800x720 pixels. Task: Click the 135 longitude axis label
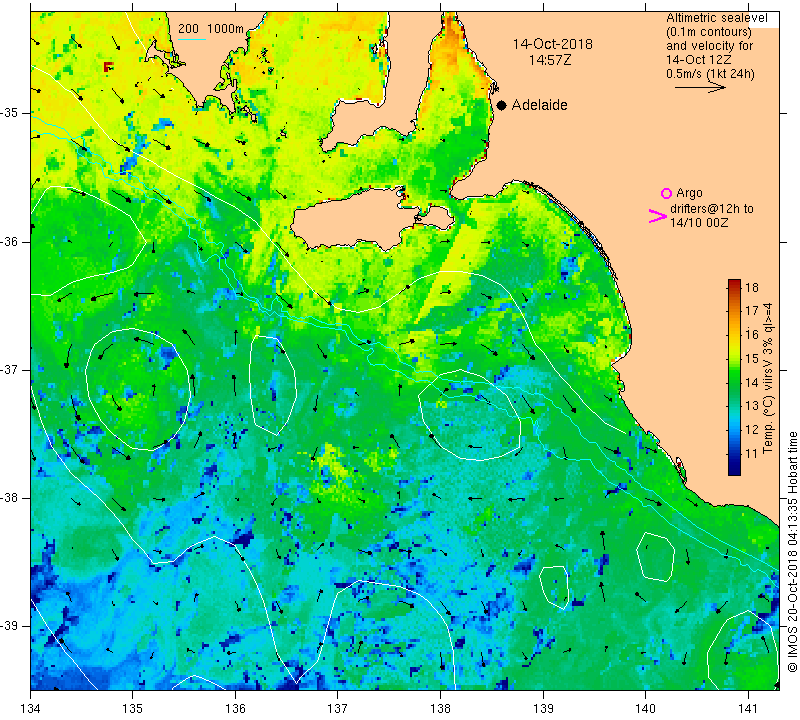(x=133, y=708)
